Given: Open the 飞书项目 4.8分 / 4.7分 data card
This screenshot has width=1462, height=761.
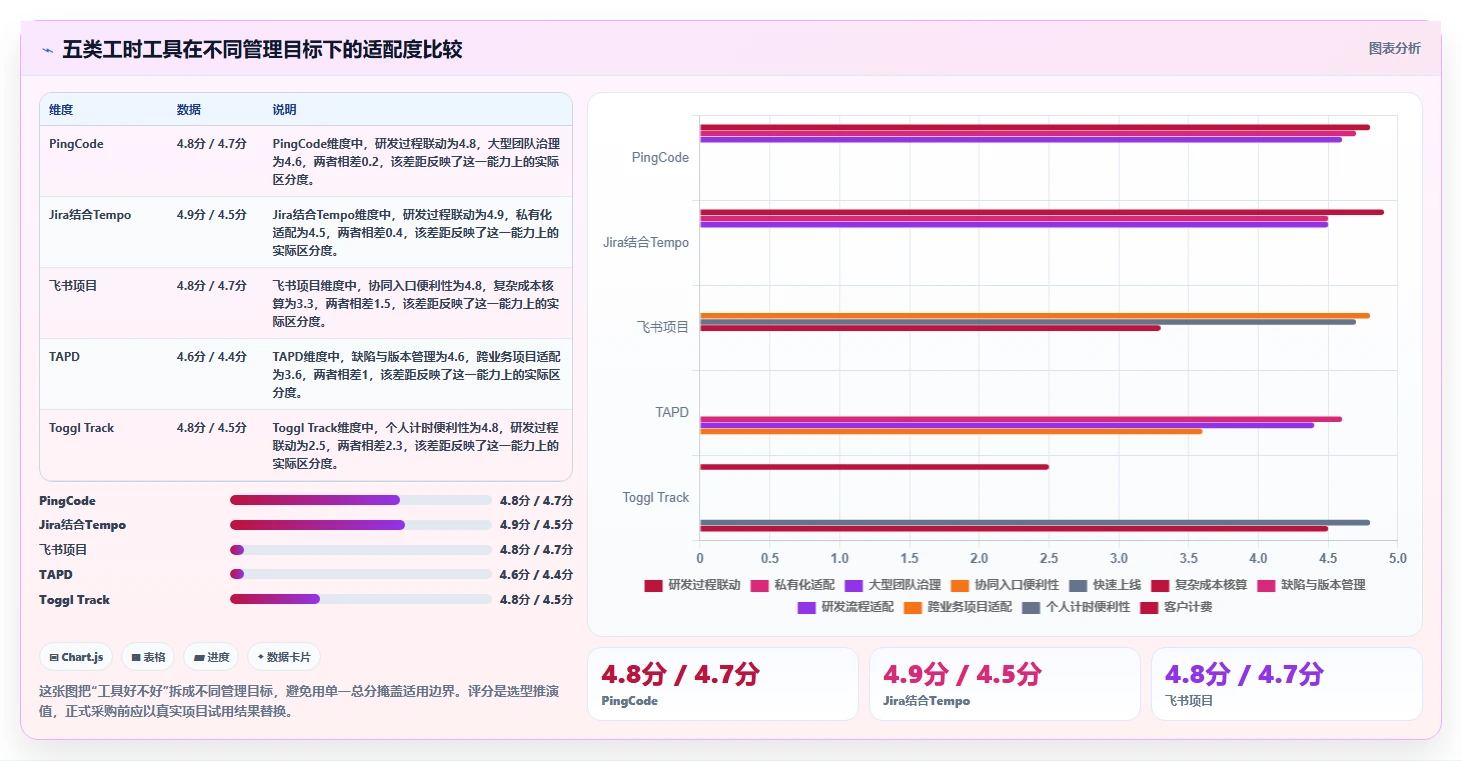Looking at the screenshot, I should pyautogui.click(x=1286, y=684).
